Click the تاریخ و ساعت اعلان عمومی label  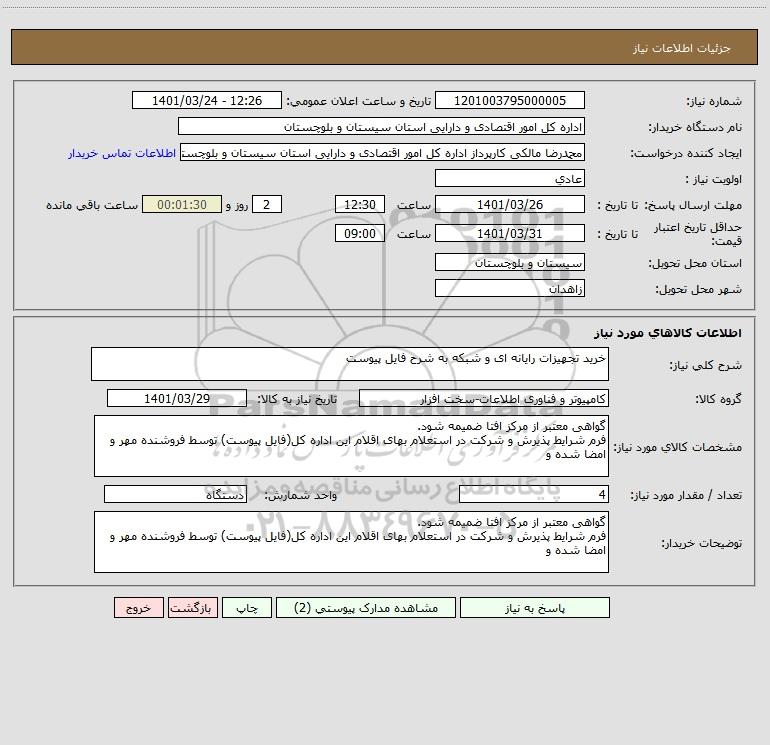pyautogui.click(x=359, y=101)
